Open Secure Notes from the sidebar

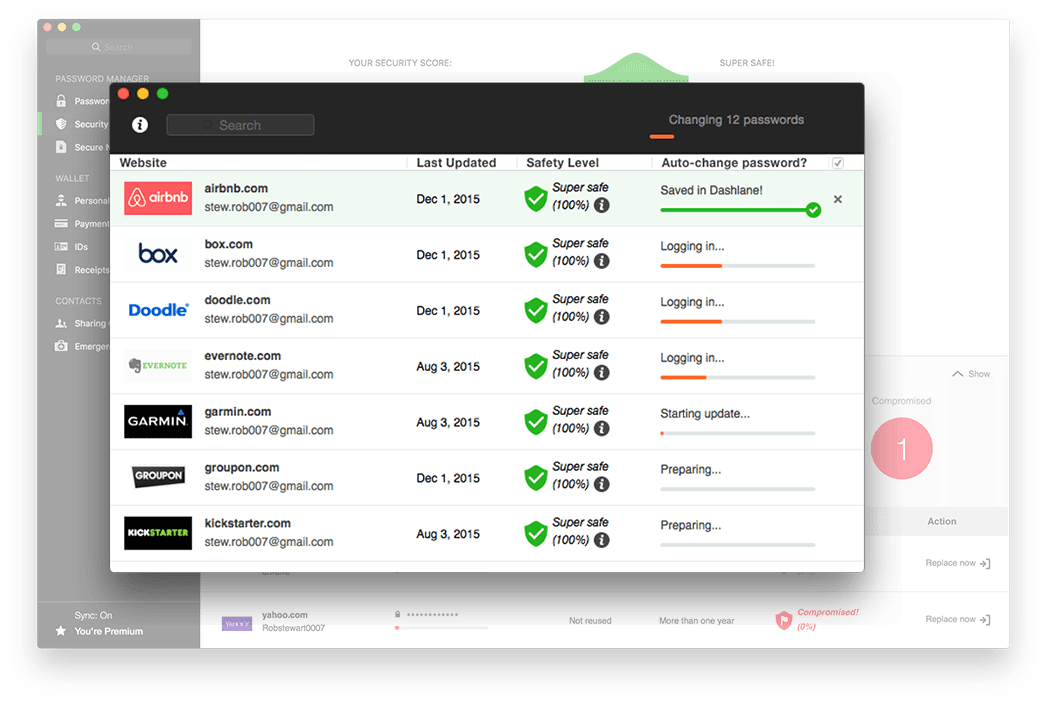coord(61,146)
